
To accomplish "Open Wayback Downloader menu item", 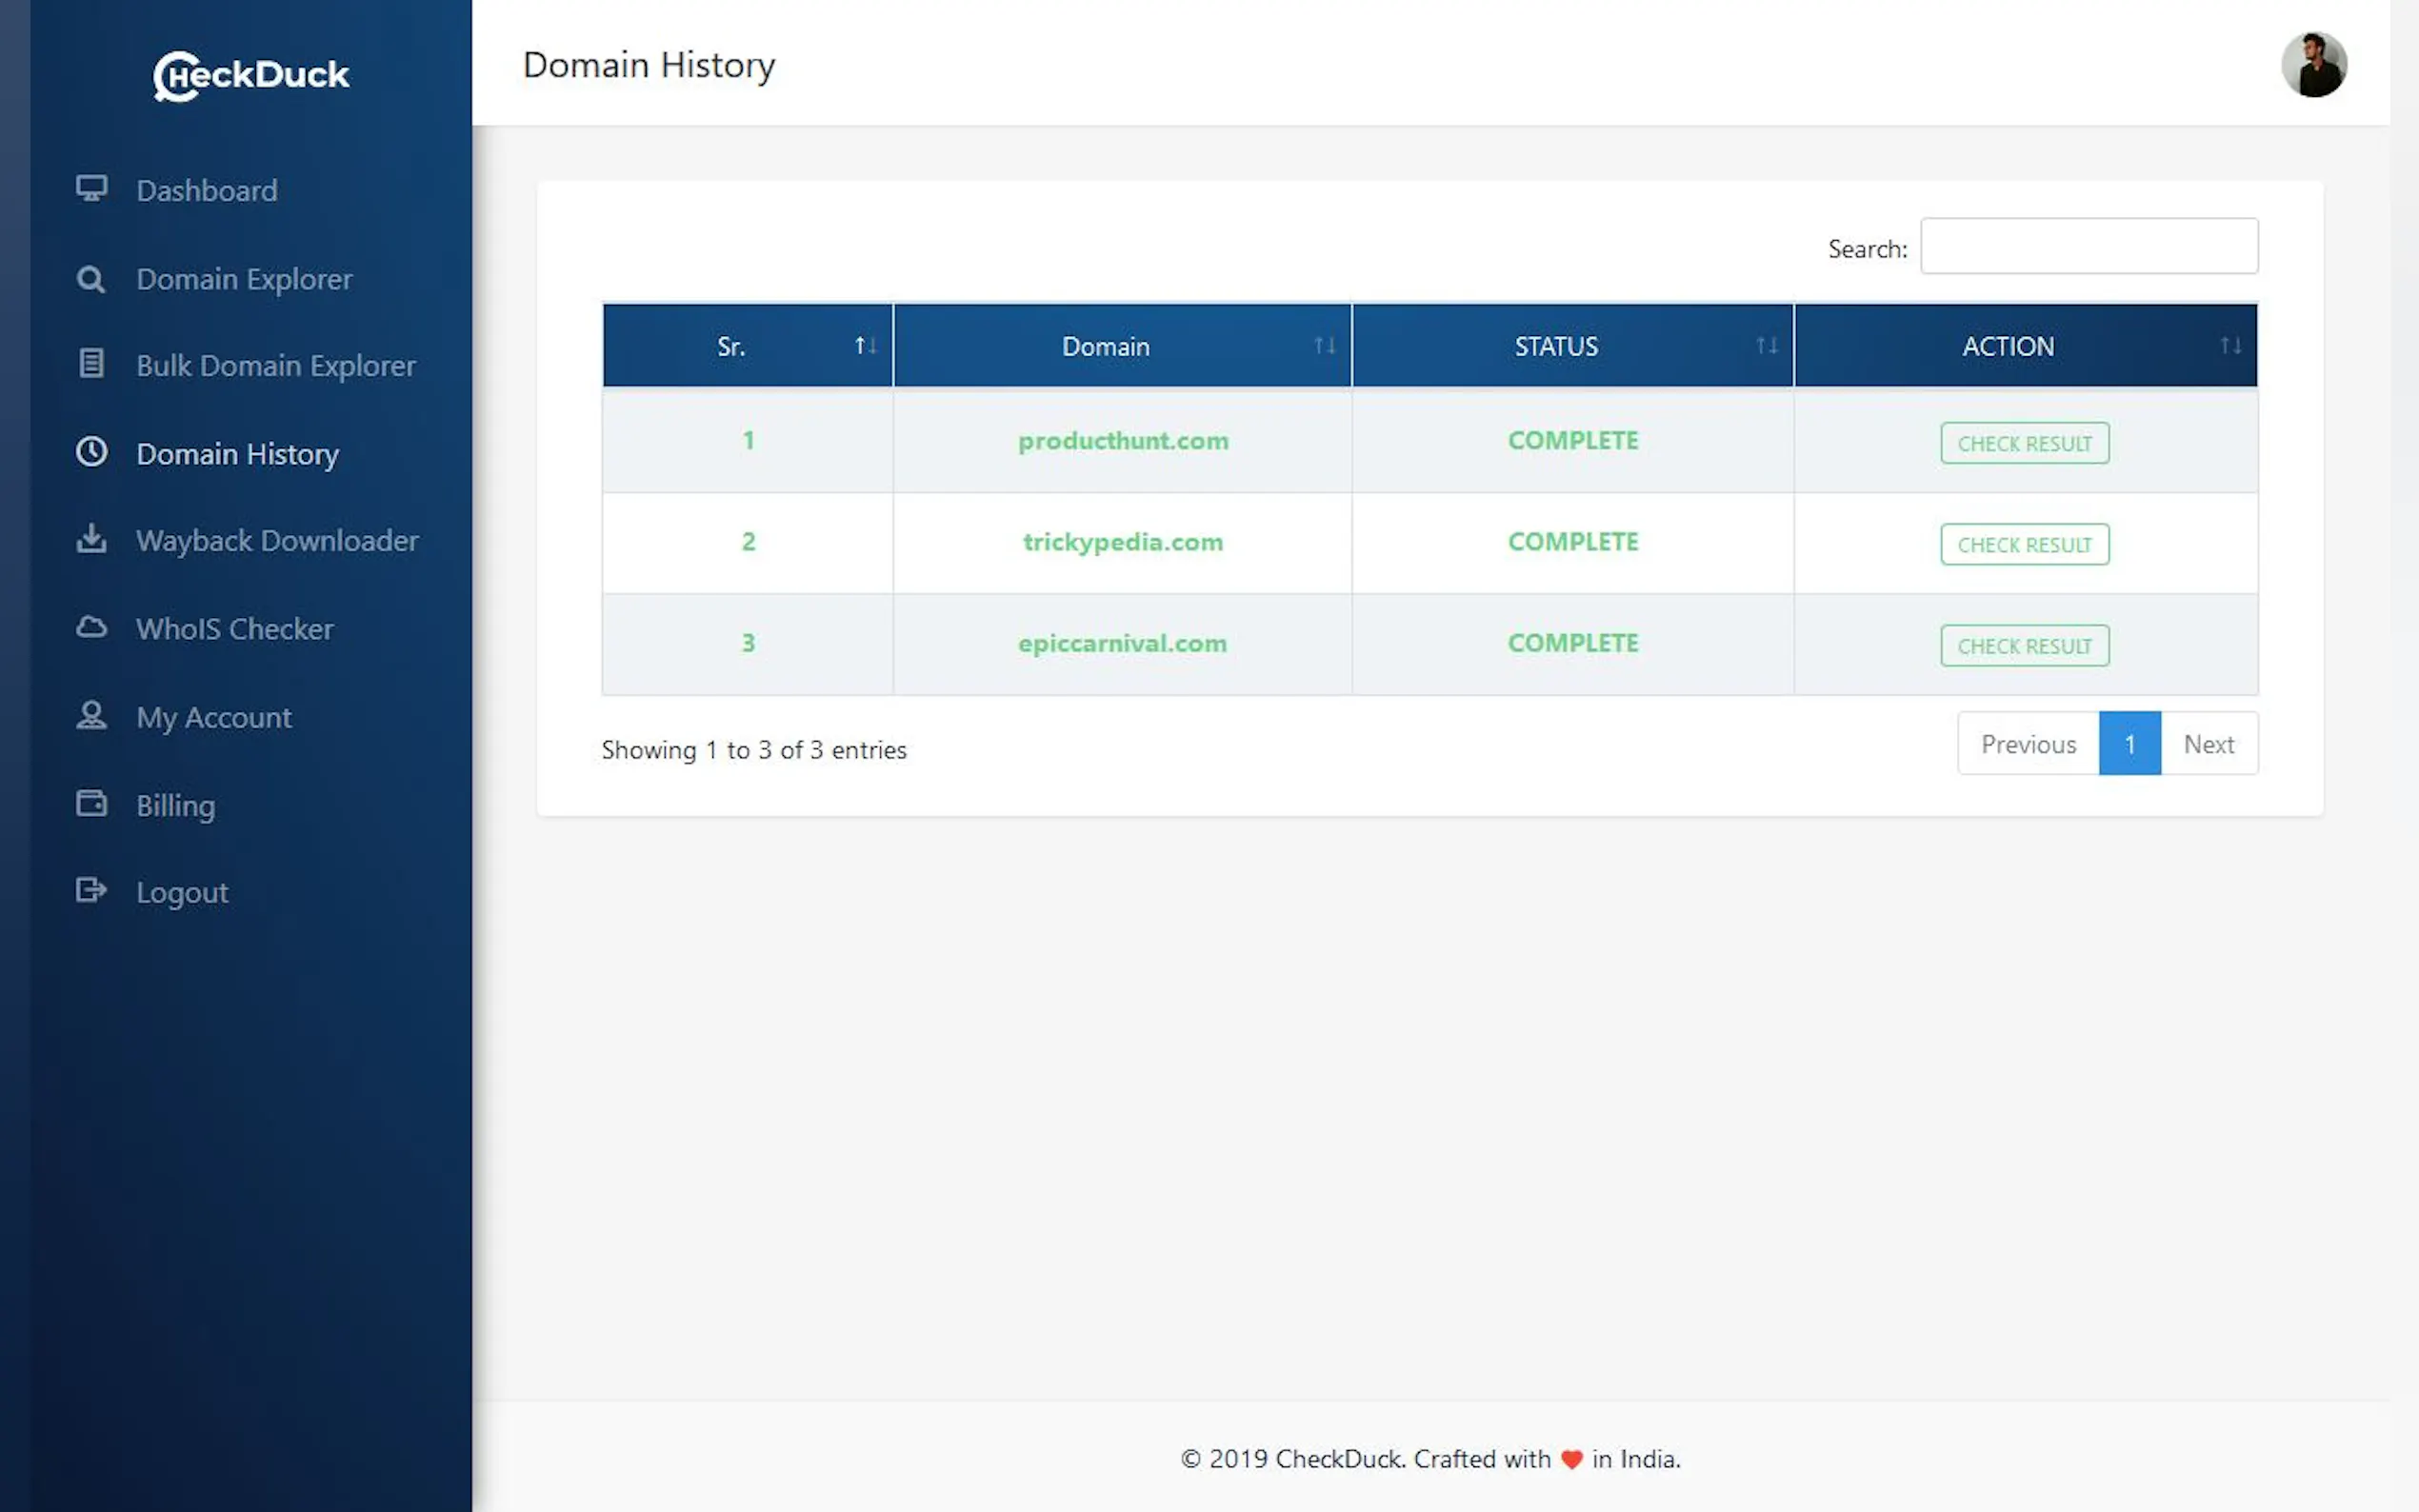I will [277, 541].
